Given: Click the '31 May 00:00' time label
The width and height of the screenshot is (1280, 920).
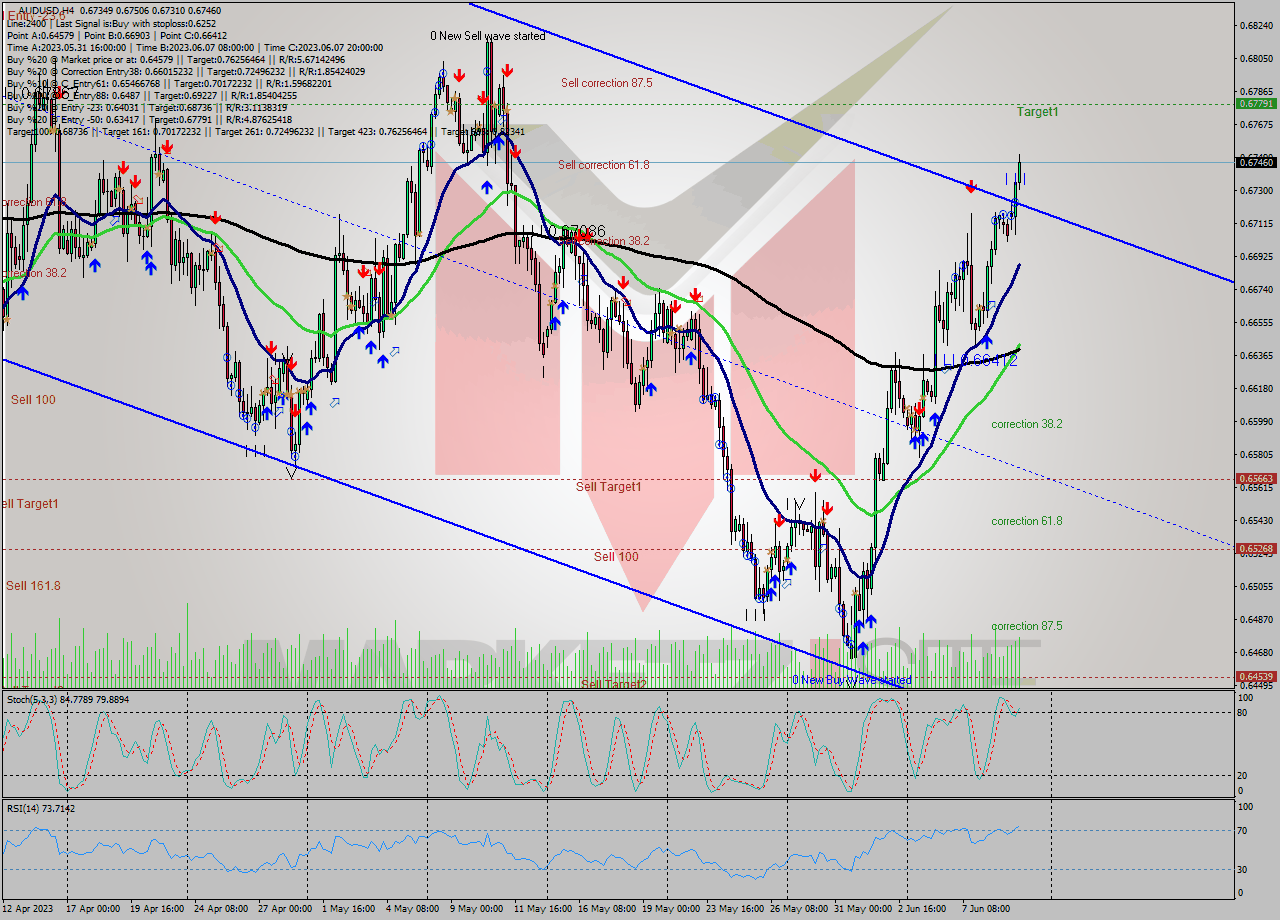Looking at the screenshot, I should (x=863, y=908).
